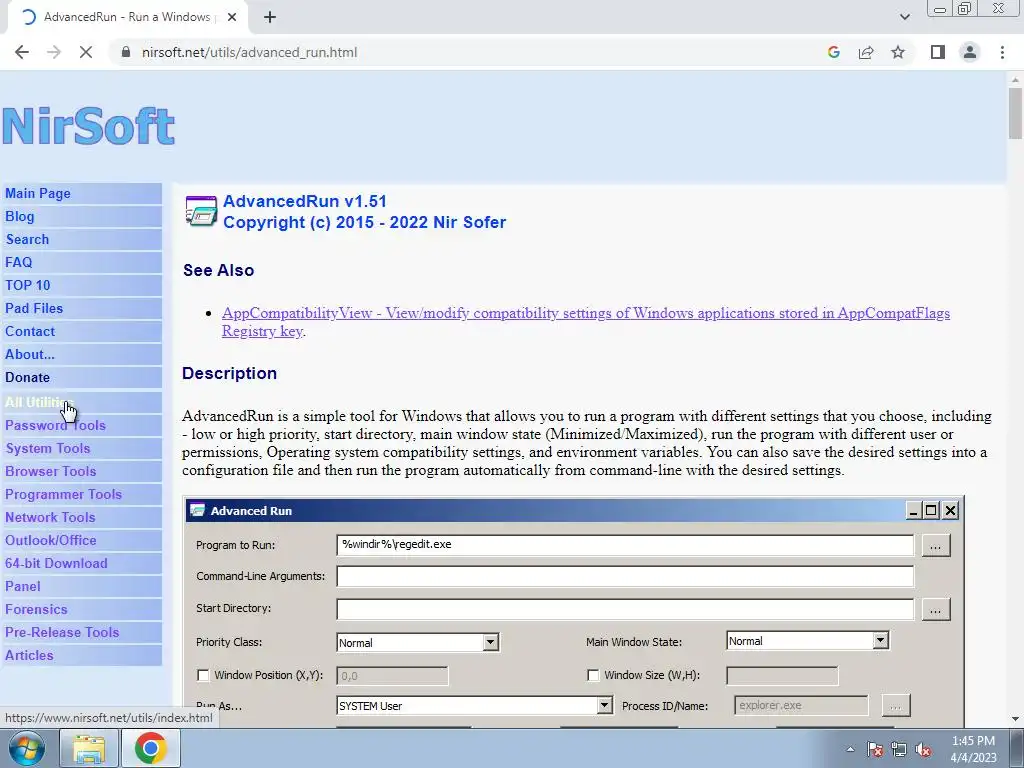Screen dimensions: 1024x768
Task: Open TOP 10 sidebar link
Action: (27, 285)
